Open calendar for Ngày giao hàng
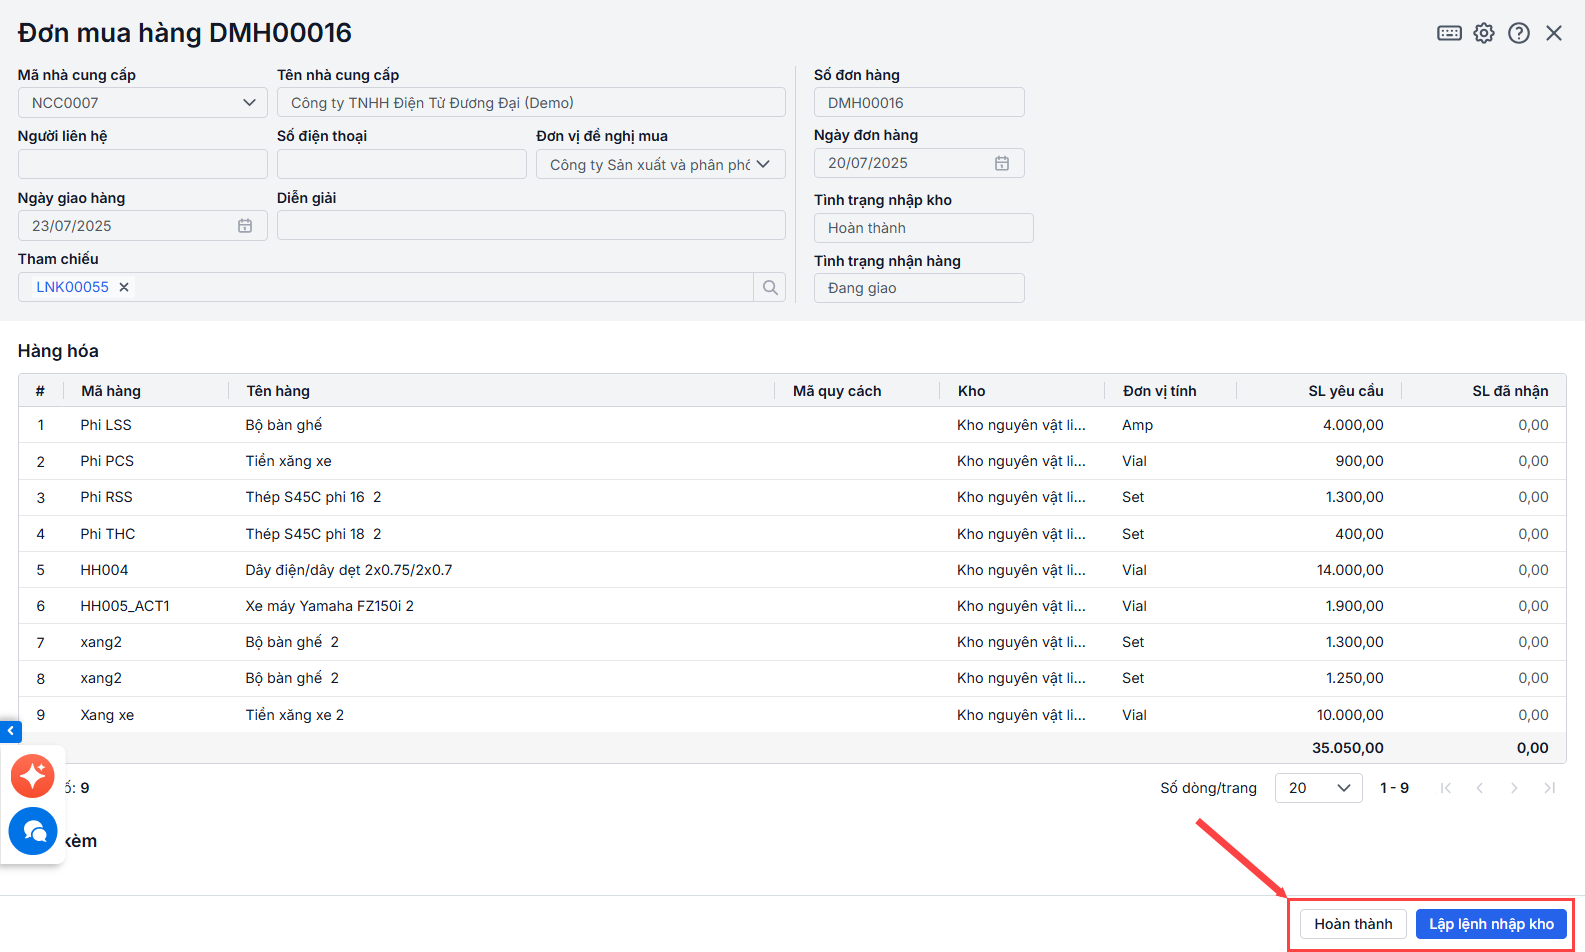Screen dimensions: 1585x952 [245, 226]
